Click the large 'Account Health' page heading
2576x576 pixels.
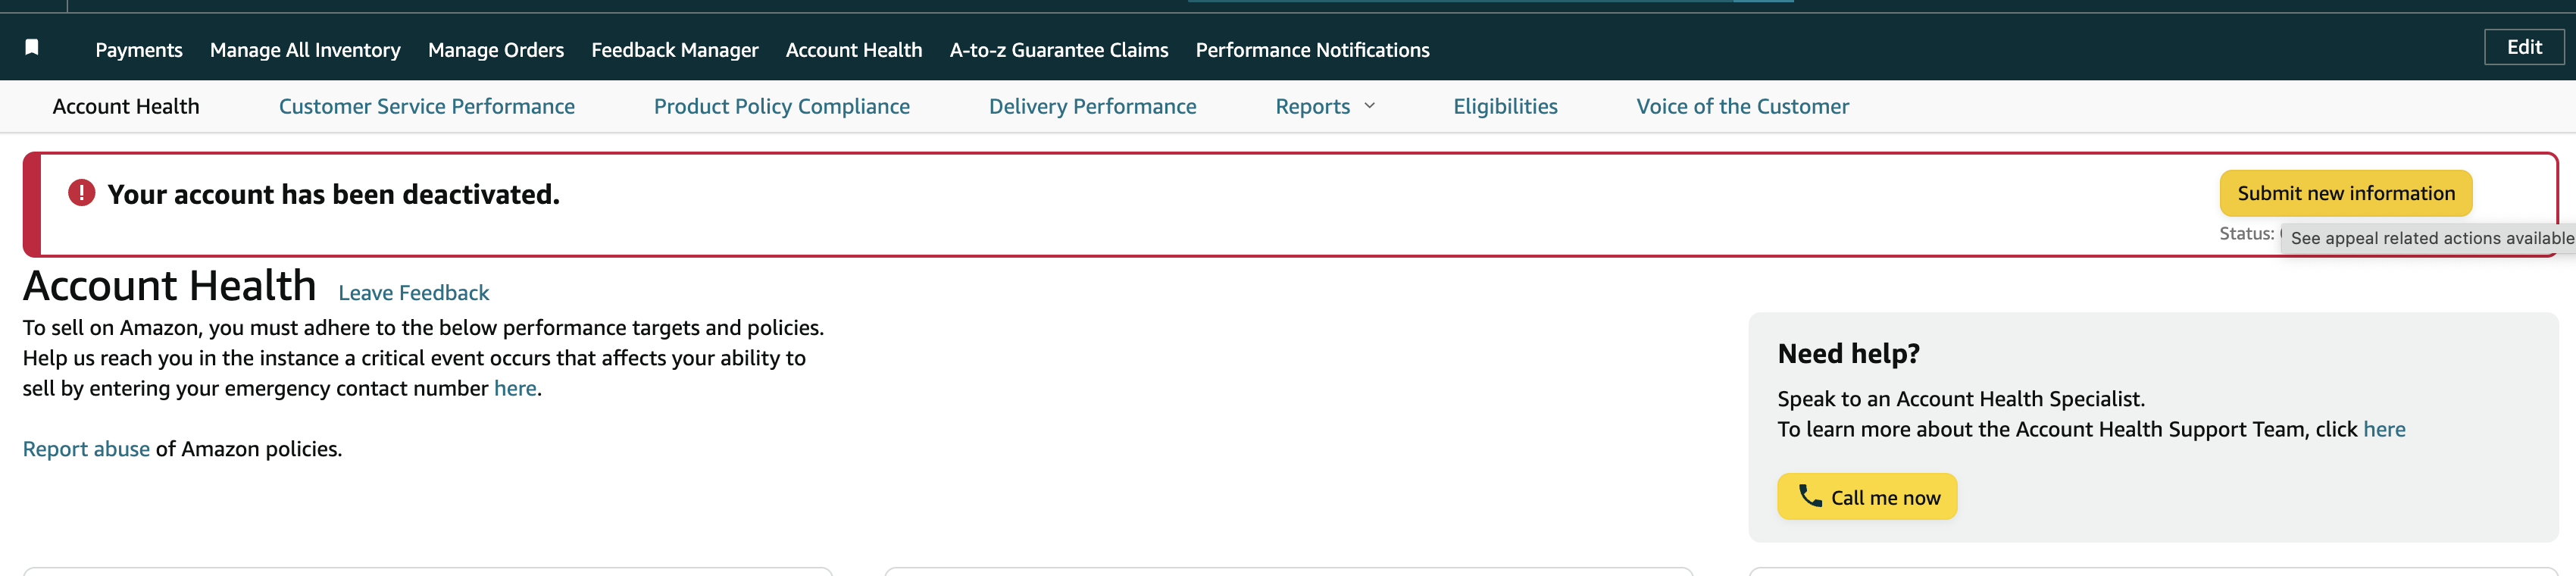click(170, 286)
